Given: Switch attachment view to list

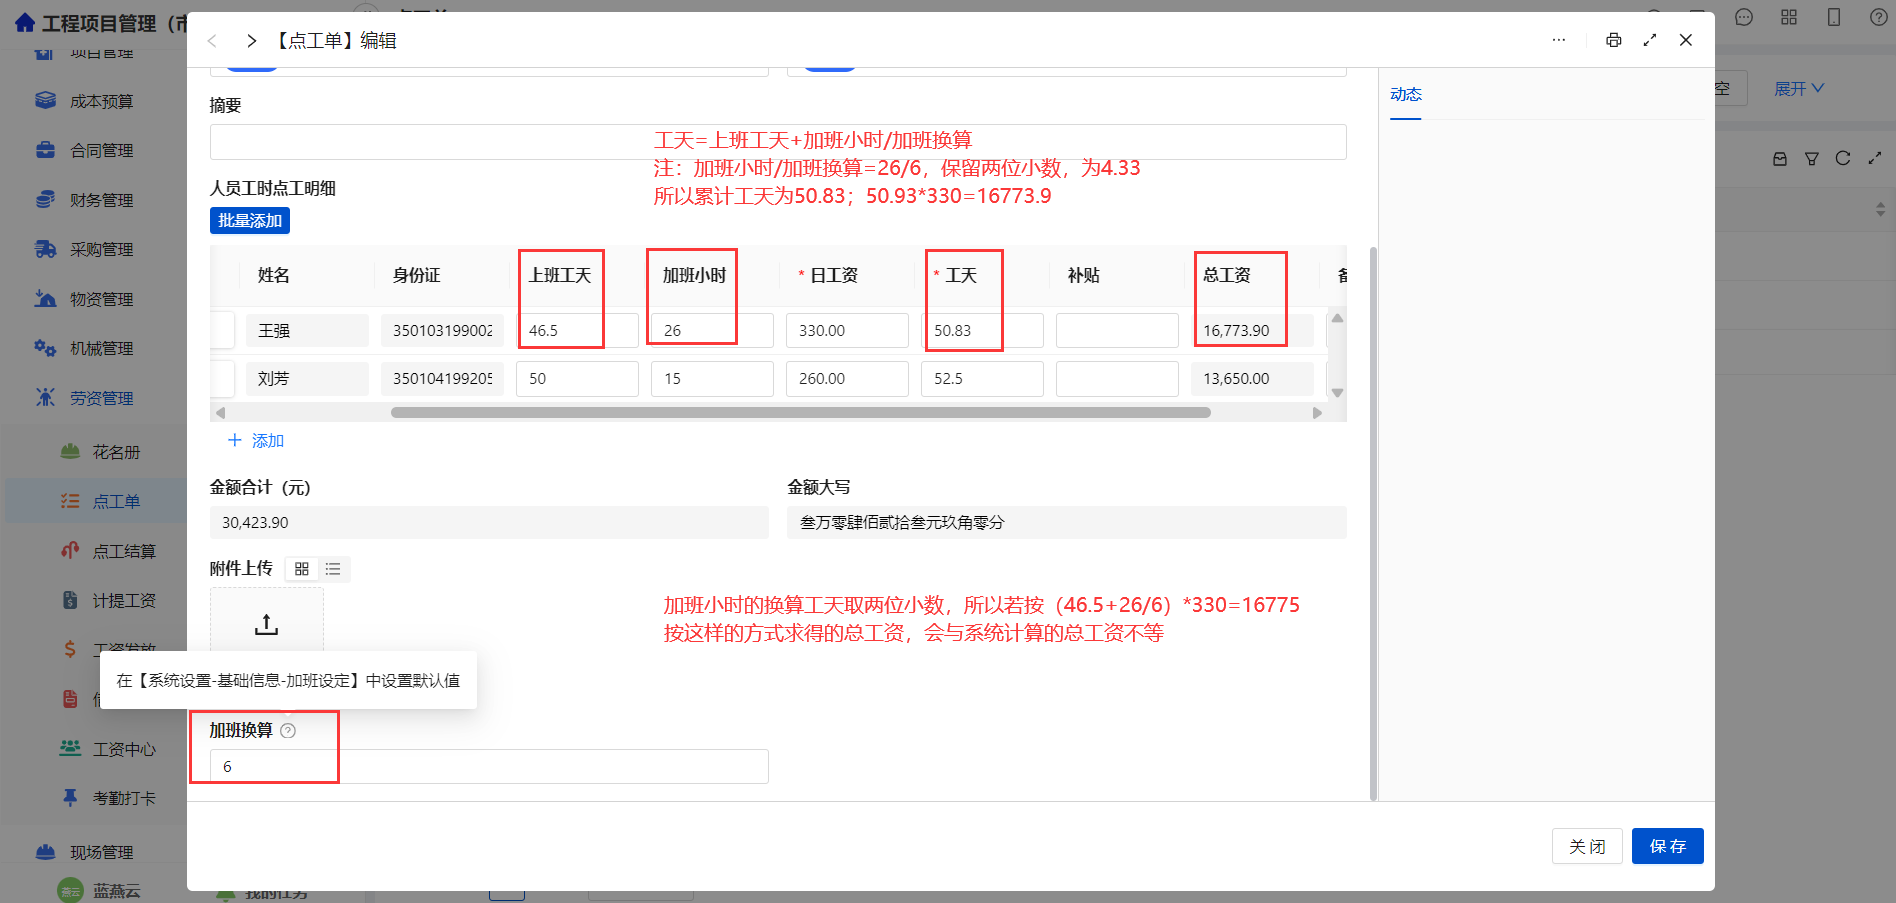Looking at the screenshot, I should (x=333, y=569).
